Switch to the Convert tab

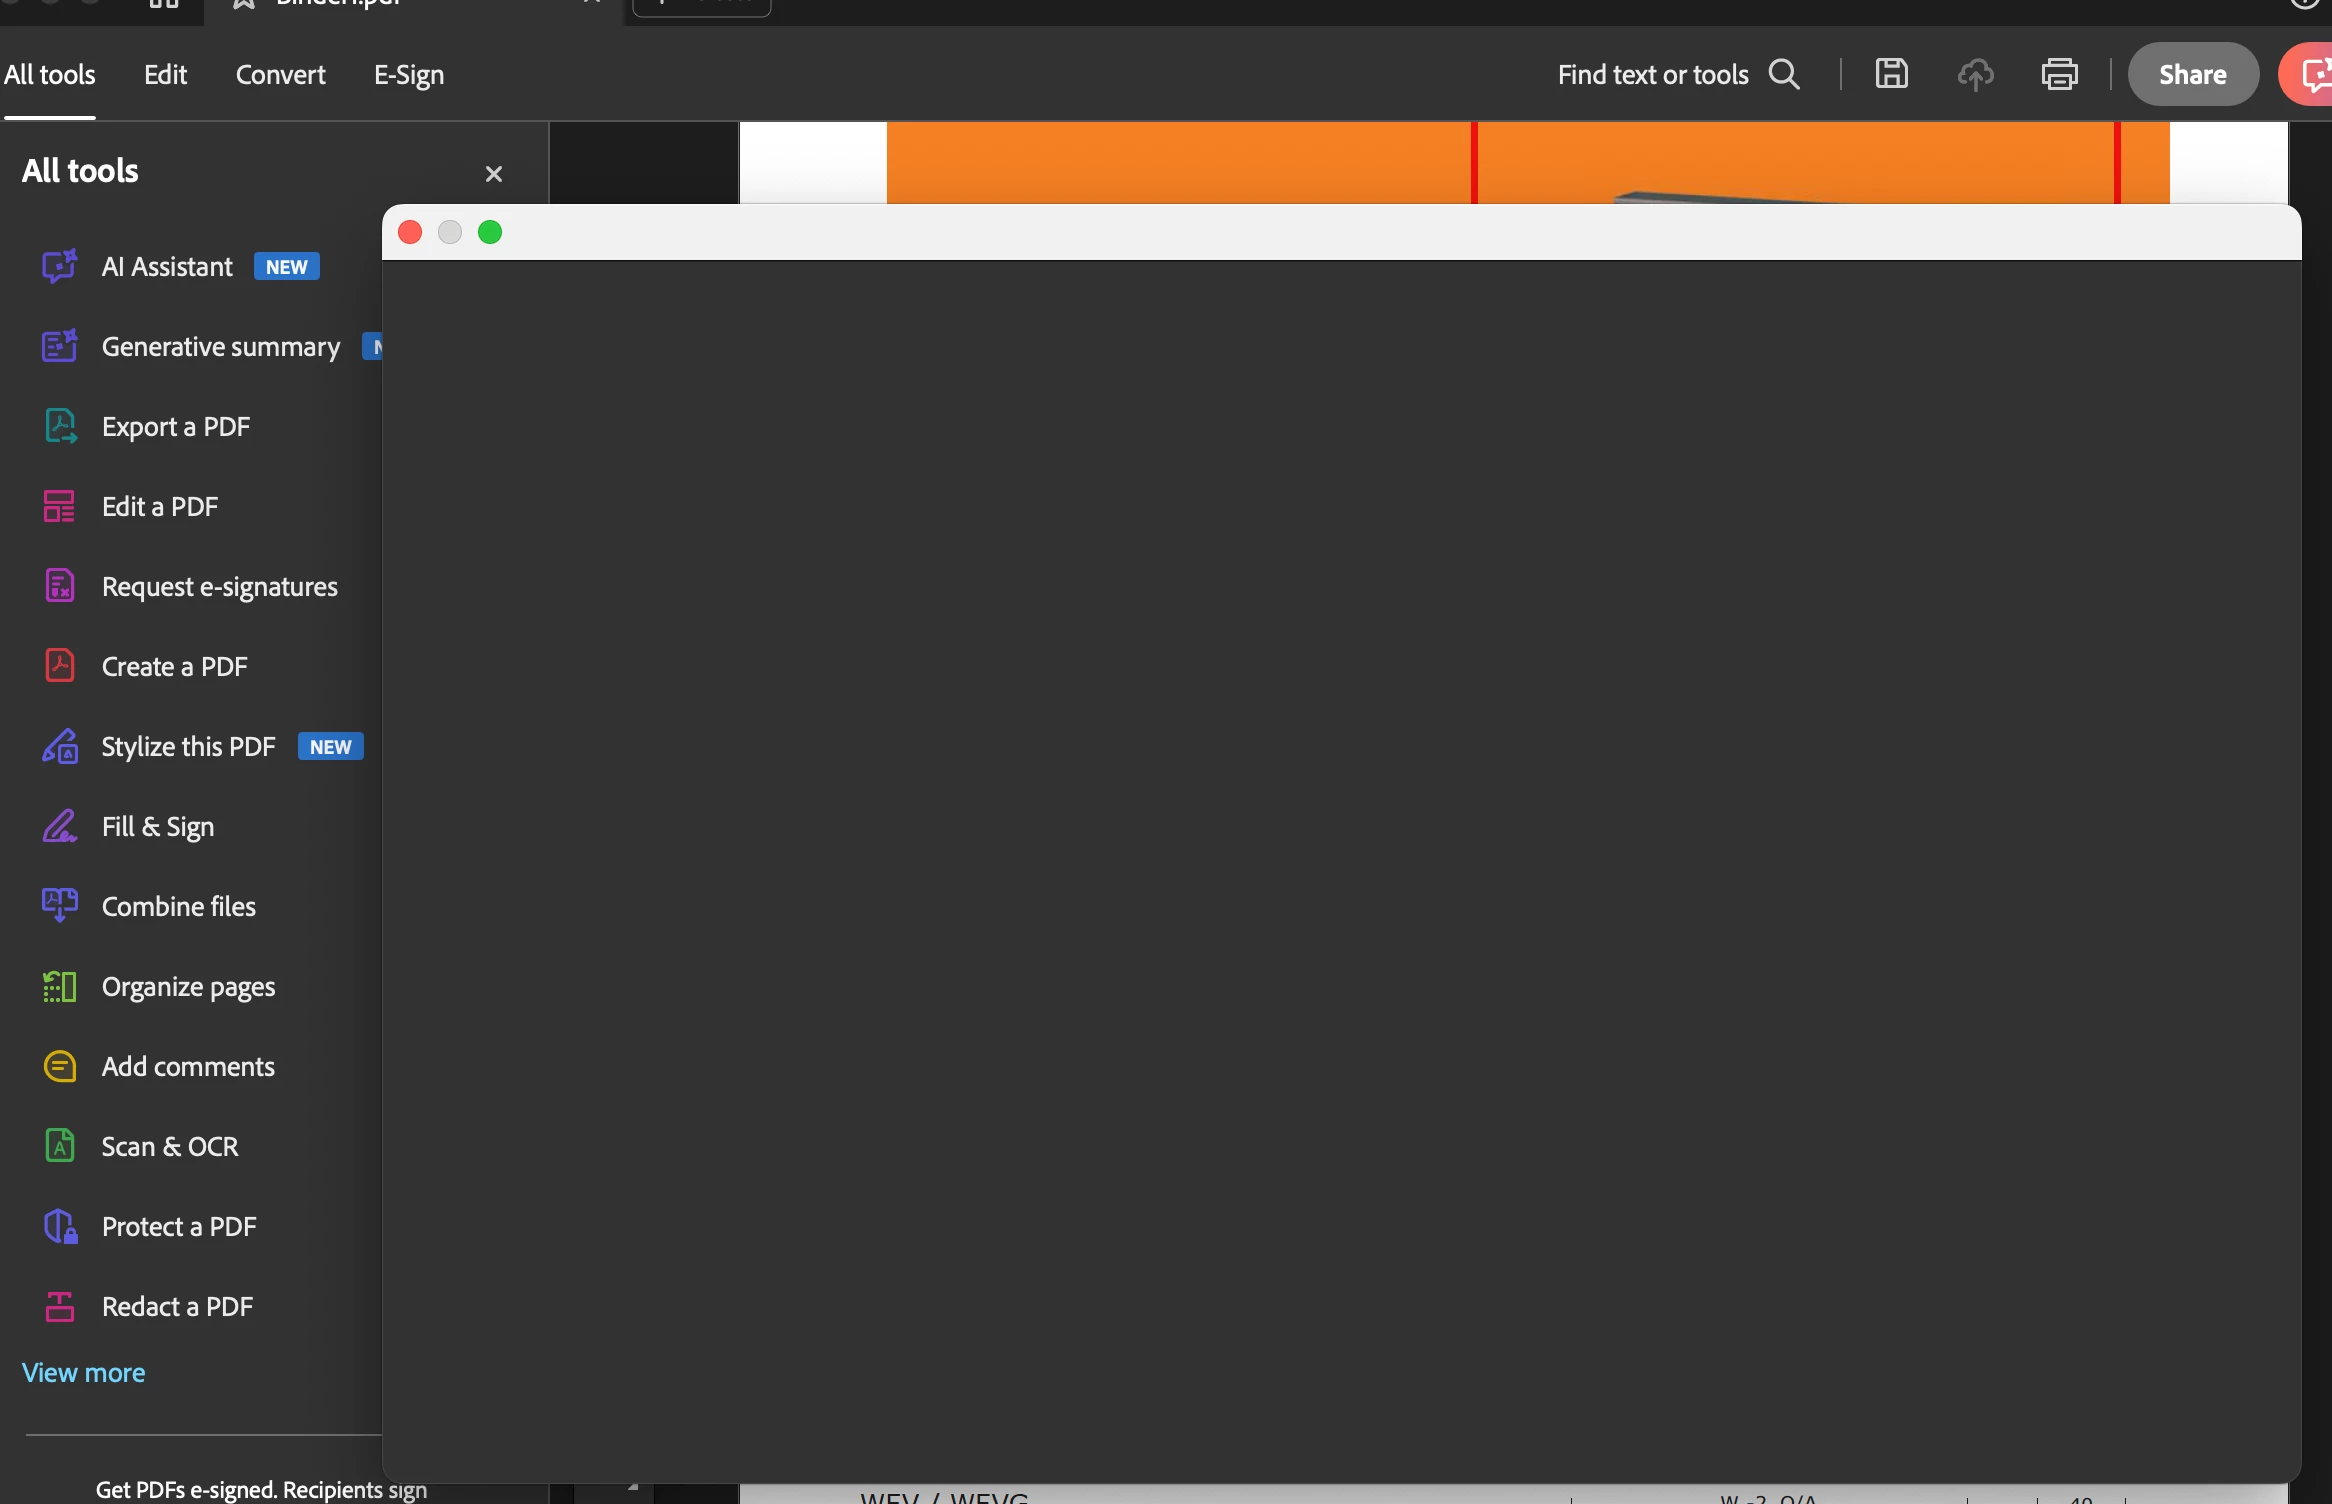pos(280,75)
